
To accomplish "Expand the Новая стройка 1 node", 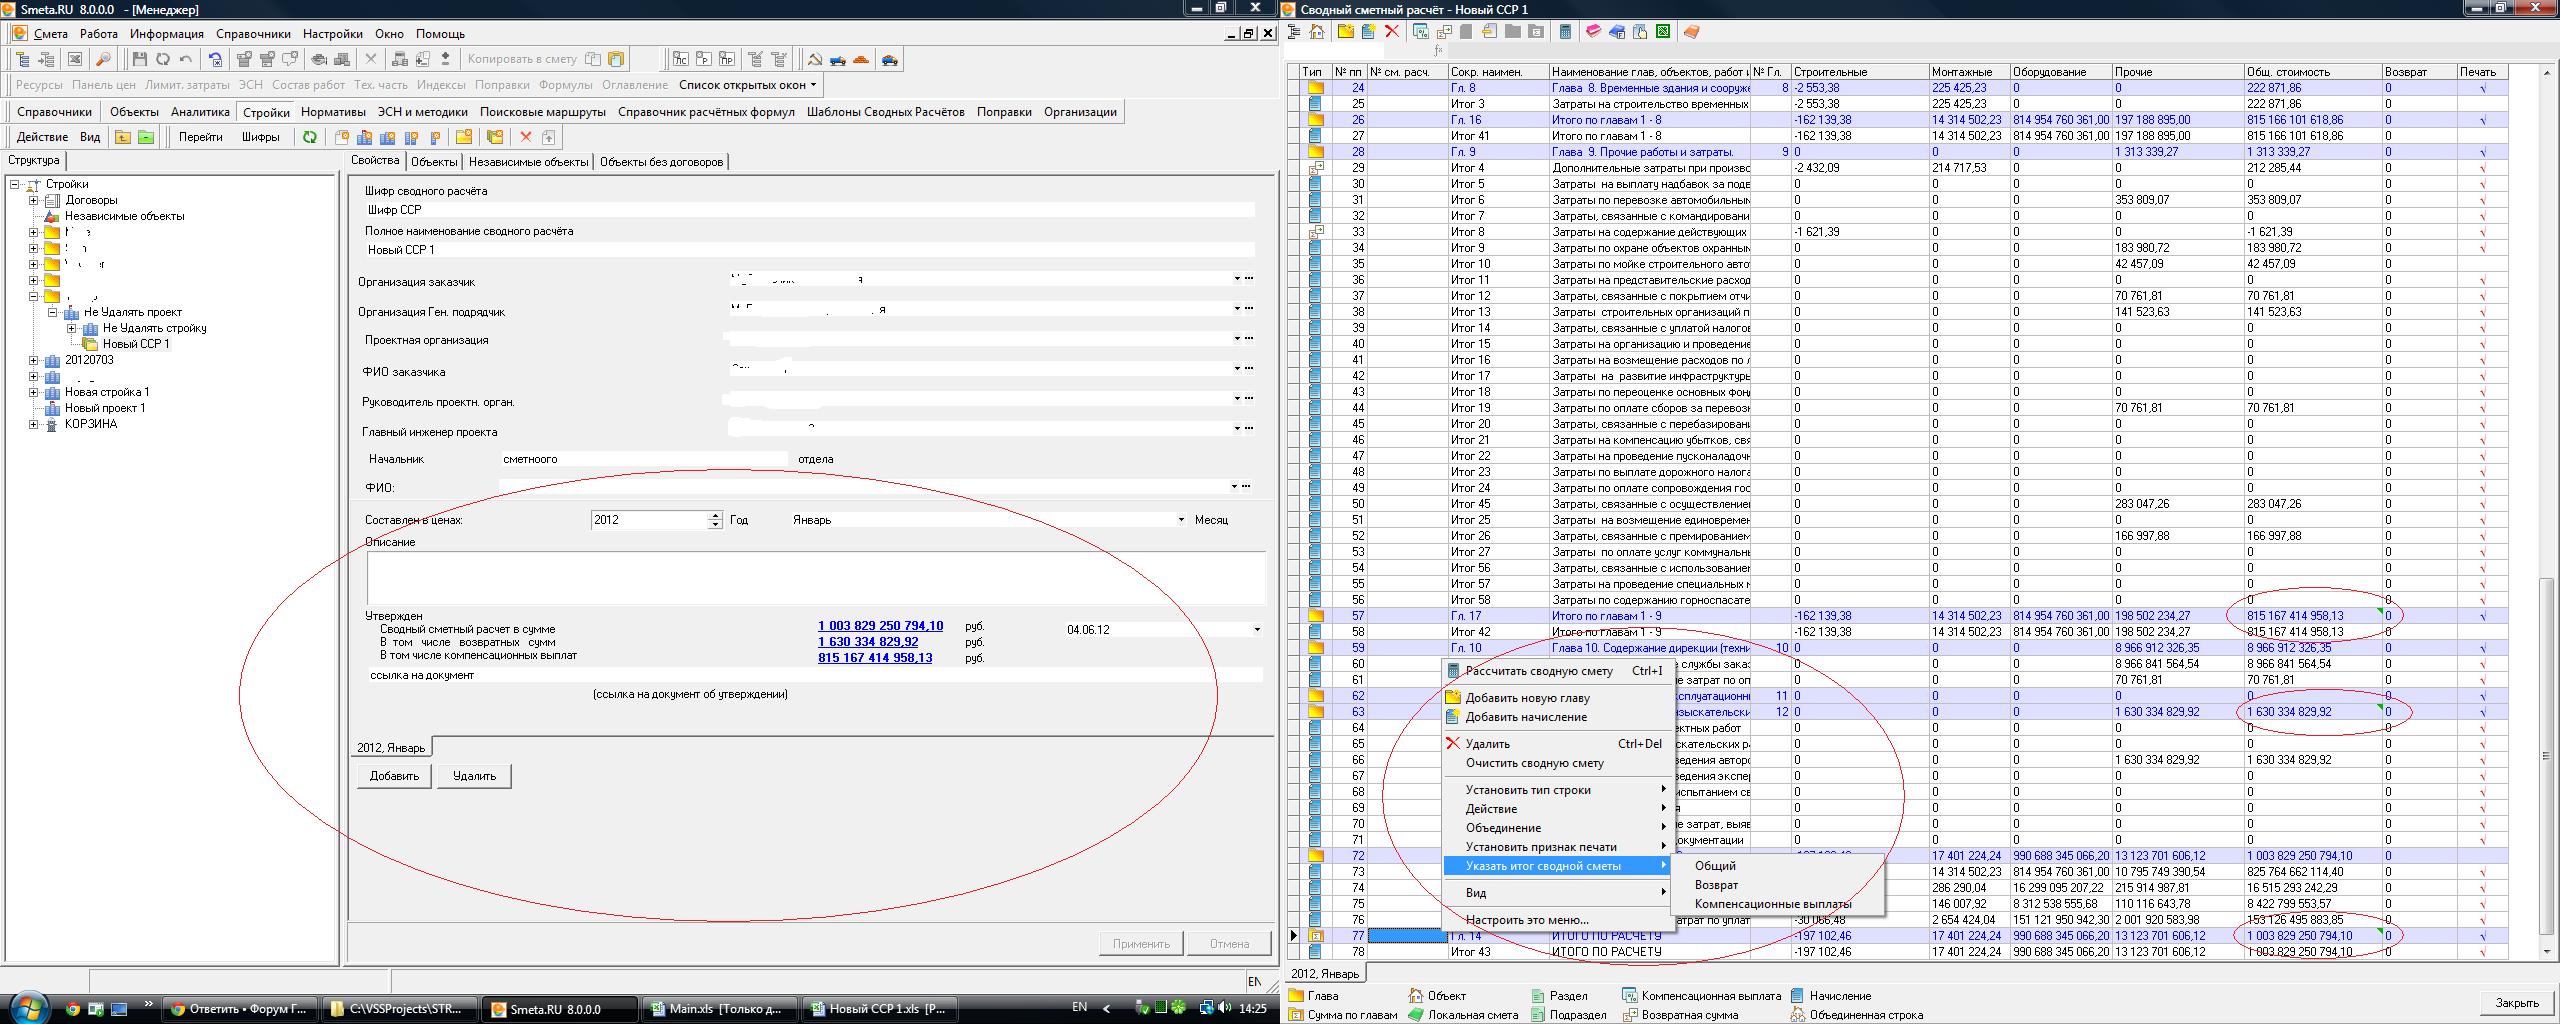I will click(34, 392).
